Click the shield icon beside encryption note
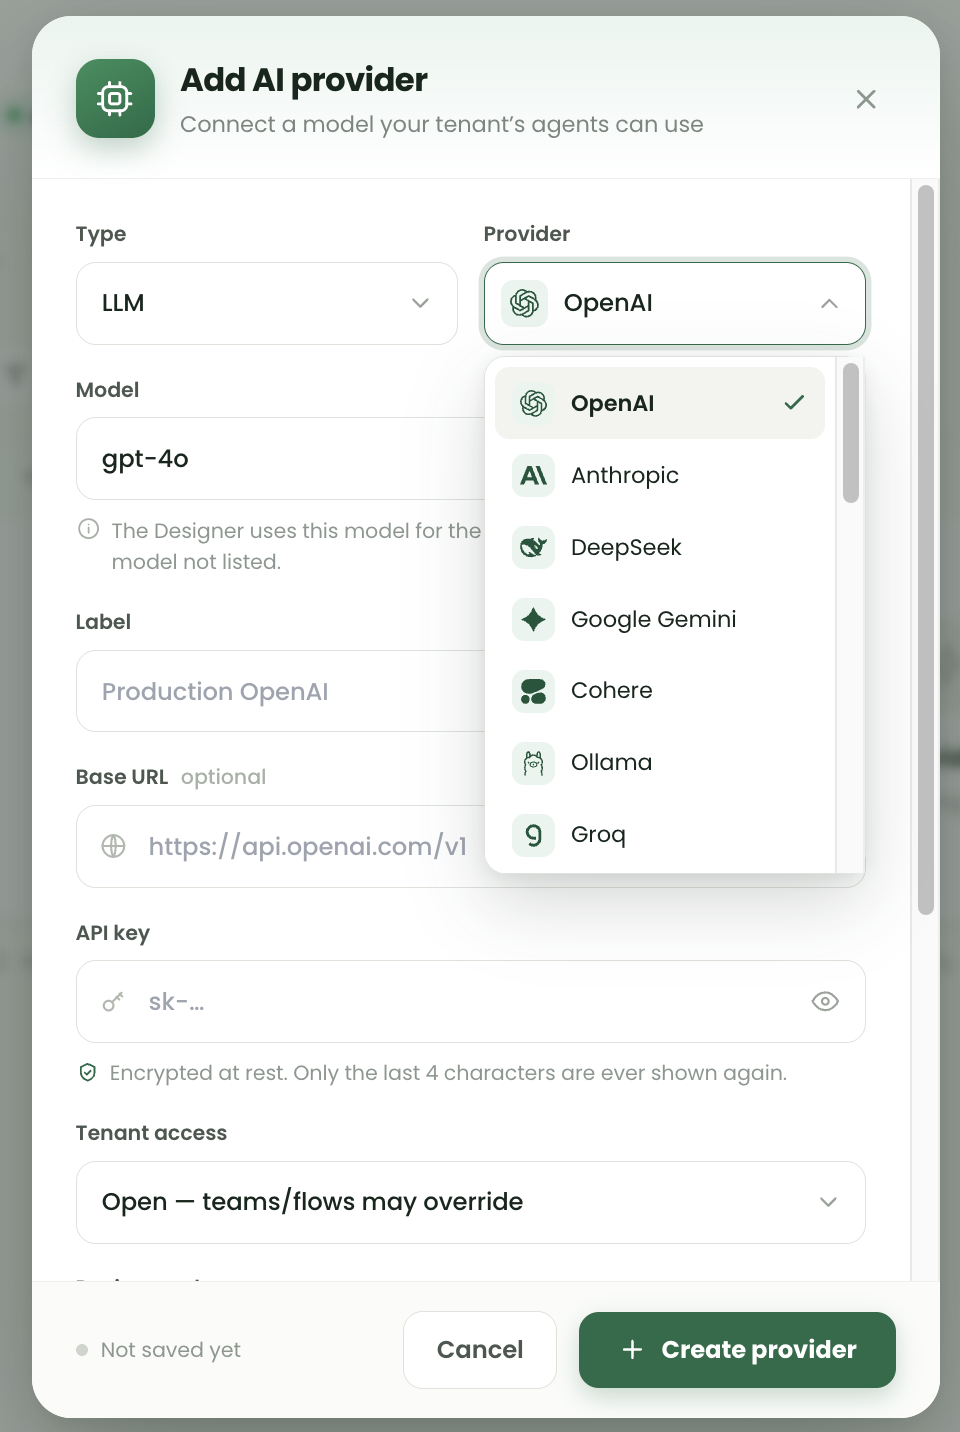Image resolution: width=960 pixels, height=1432 pixels. click(88, 1073)
